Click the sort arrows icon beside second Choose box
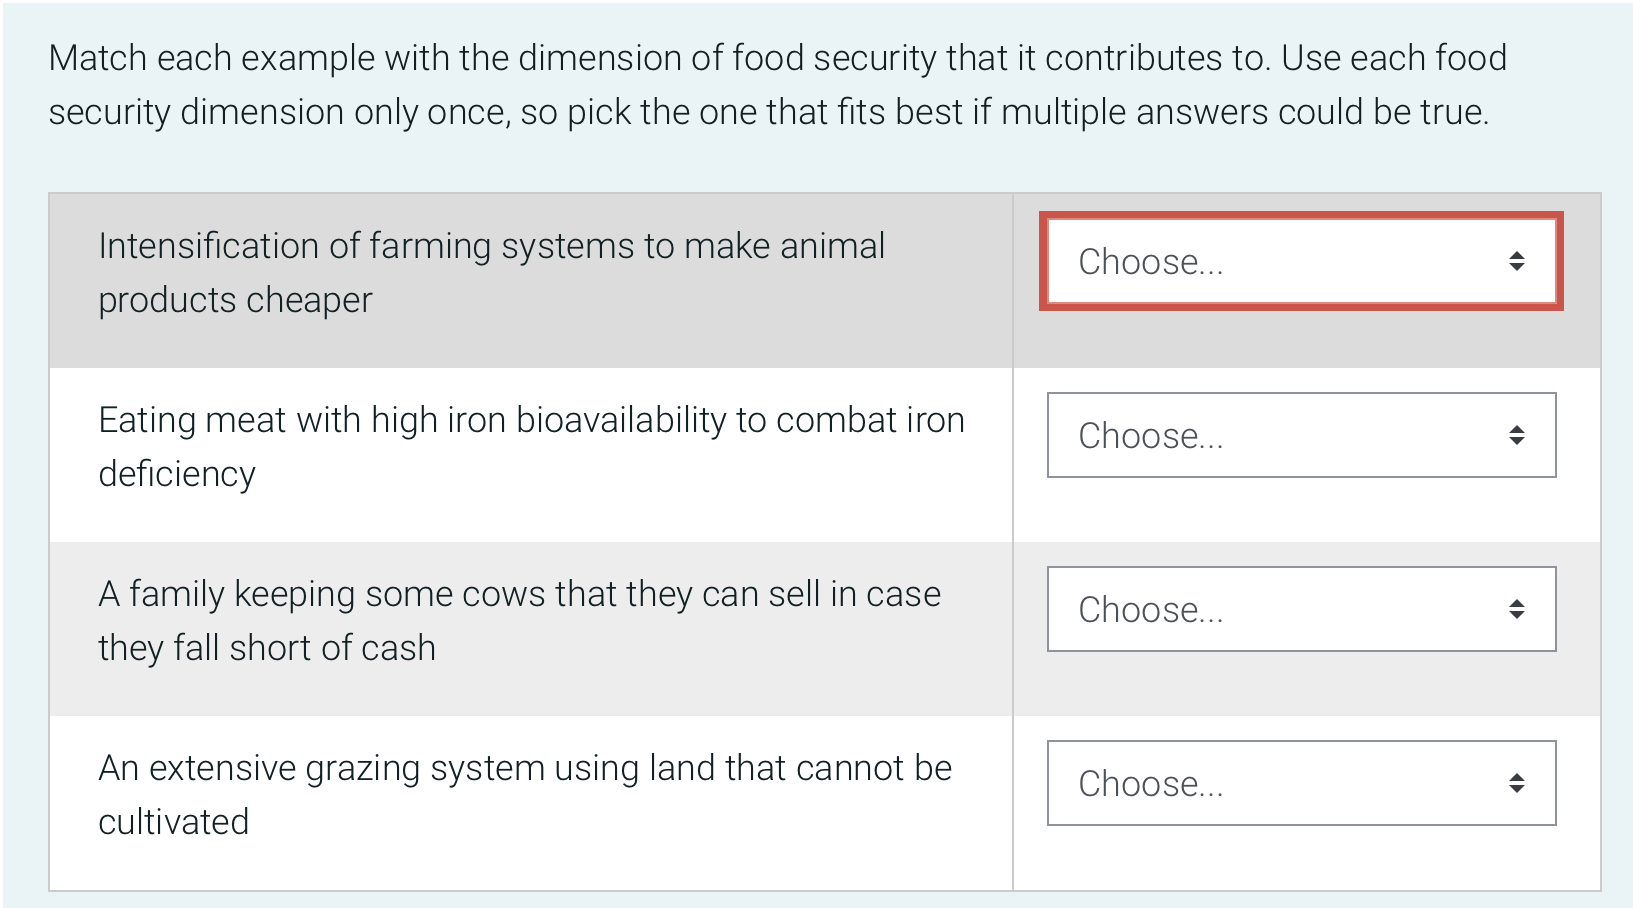The height and width of the screenshot is (908, 1633). (1516, 435)
